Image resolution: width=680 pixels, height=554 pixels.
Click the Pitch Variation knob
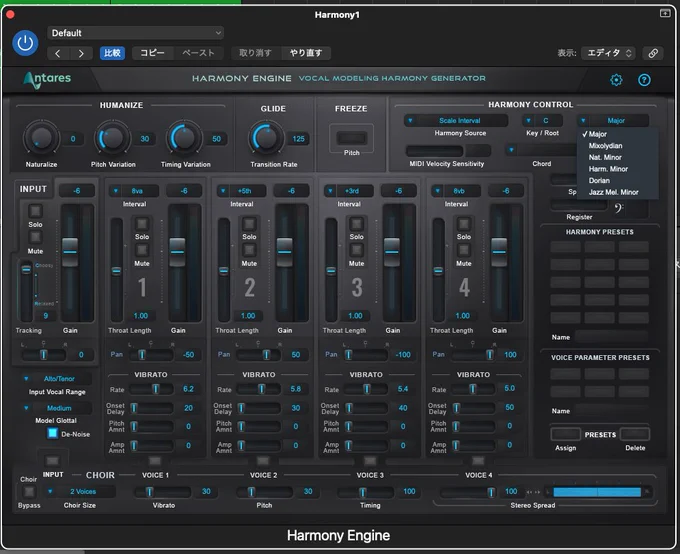(x=112, y=138)
